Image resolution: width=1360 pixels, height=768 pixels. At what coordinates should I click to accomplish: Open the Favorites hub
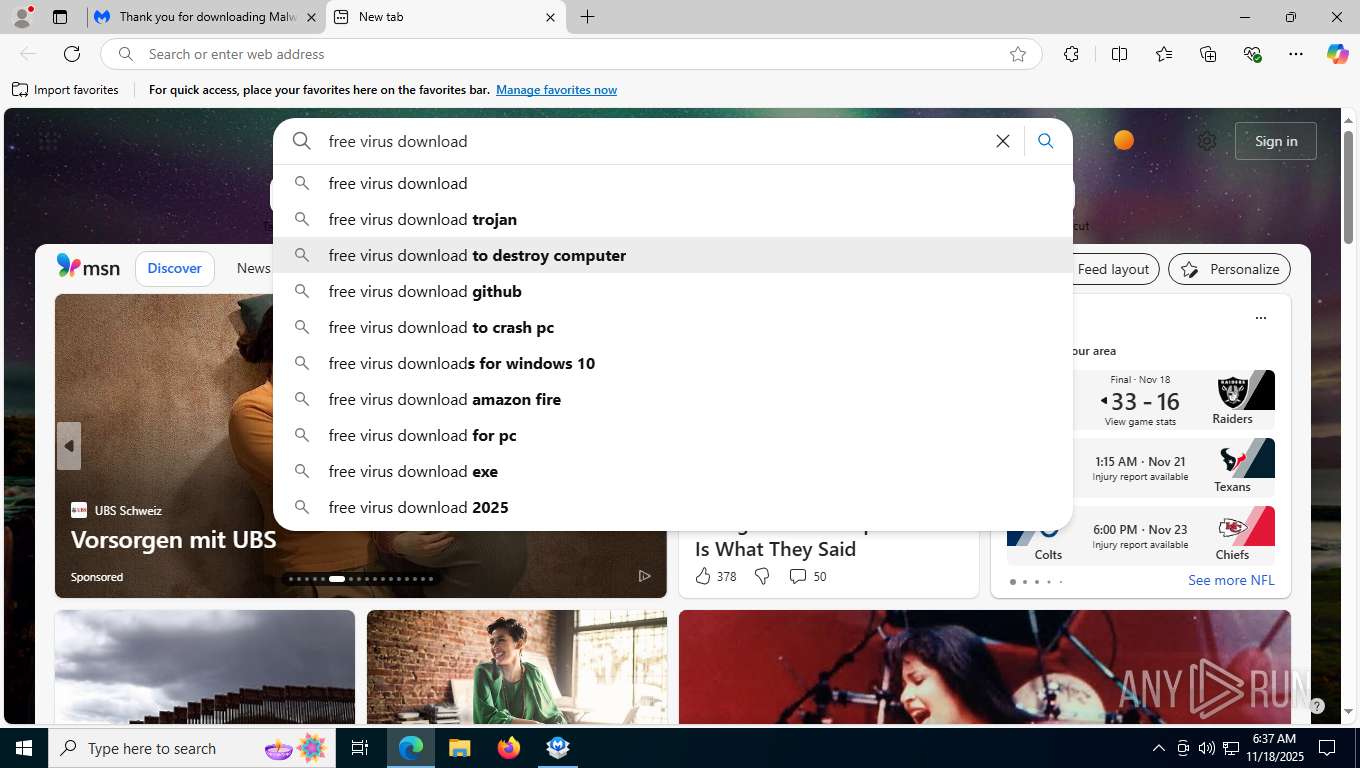[1164, 54]
